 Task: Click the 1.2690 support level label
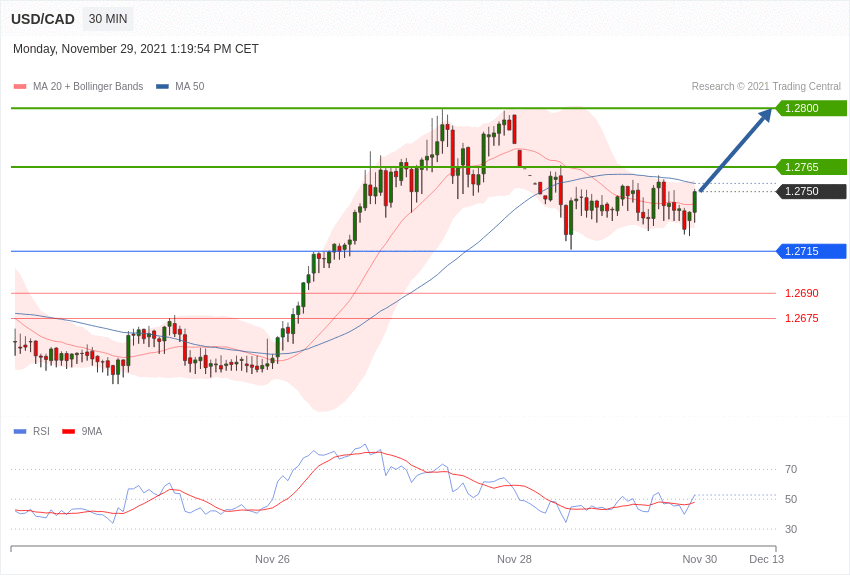pyautogui.click(x=802, y=293)
